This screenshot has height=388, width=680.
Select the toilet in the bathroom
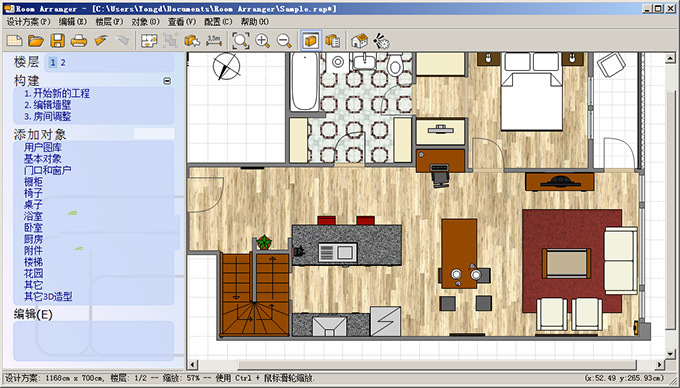395,64
